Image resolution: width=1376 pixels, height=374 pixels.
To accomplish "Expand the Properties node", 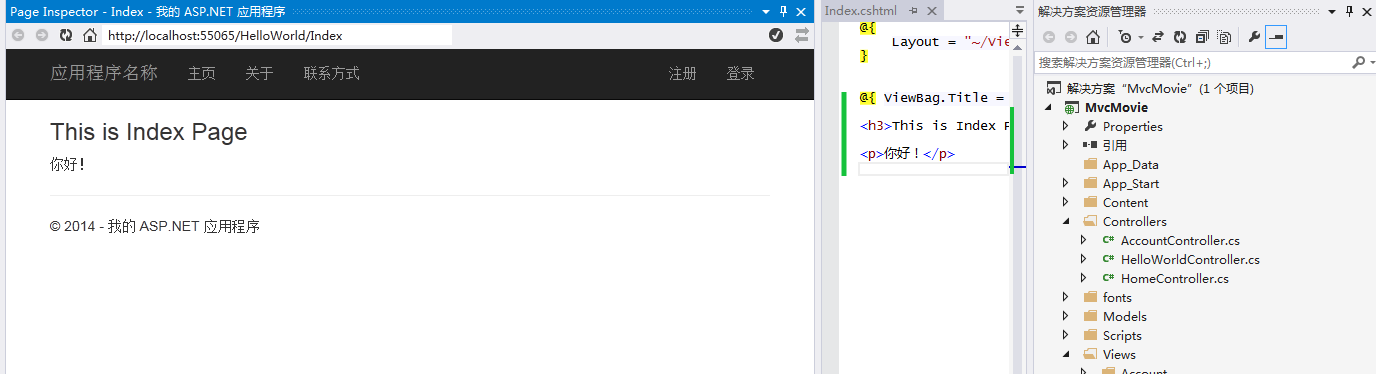I will click(x=1066, y=126).
